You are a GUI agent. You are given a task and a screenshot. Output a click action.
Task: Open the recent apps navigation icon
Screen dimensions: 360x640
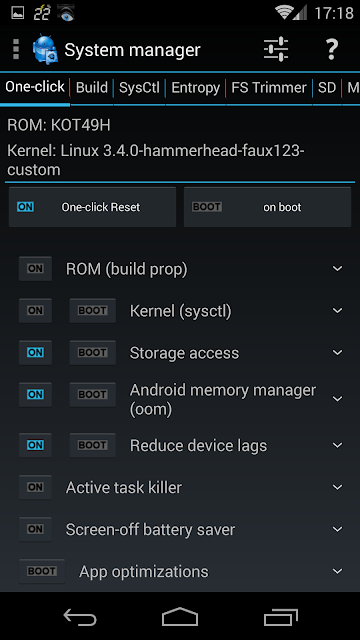(x=280, y=617)
